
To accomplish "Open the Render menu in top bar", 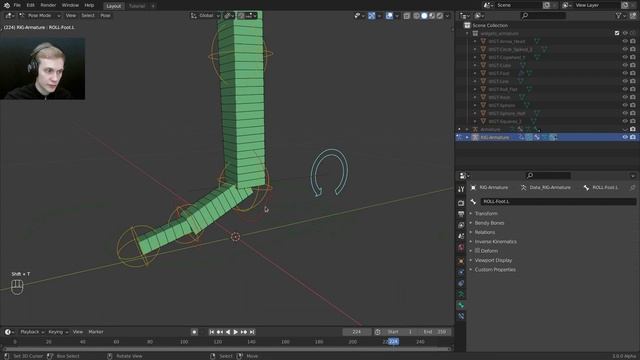I will tap(48, 5).
